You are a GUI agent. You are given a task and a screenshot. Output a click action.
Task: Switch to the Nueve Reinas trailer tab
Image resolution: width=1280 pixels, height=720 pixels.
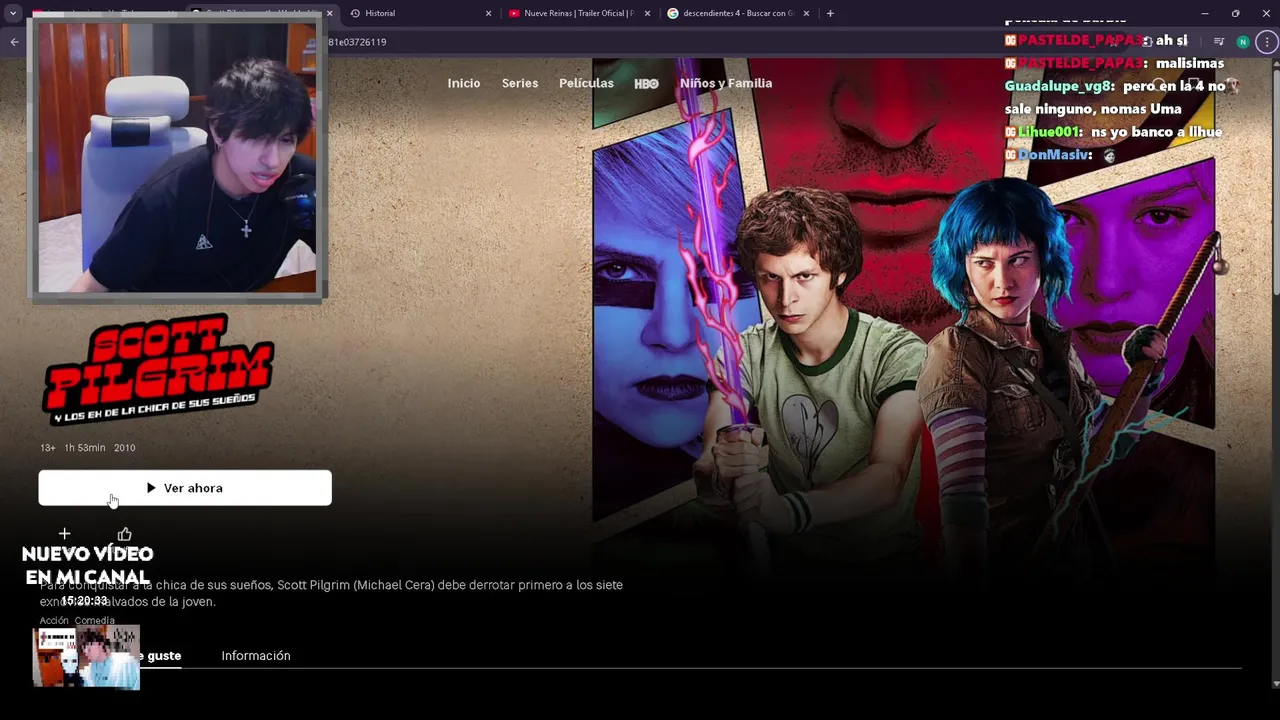pyautogui.click(x=578, y=13)
